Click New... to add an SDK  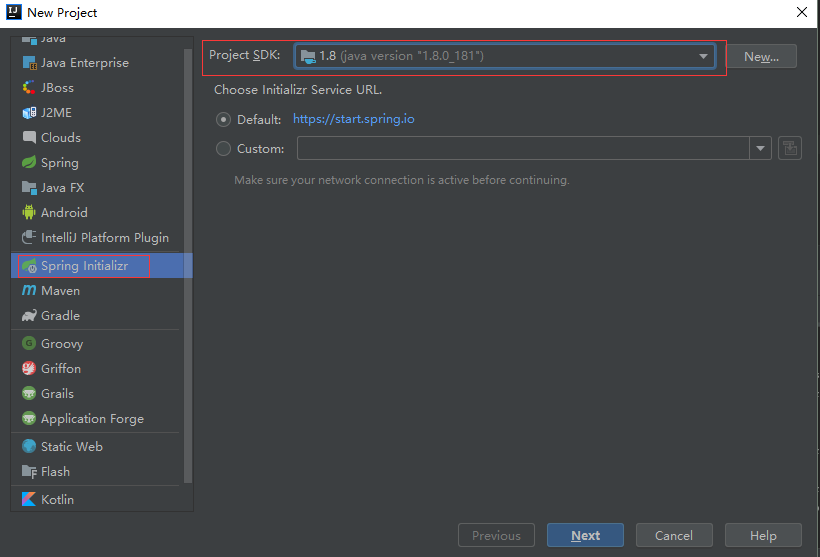tap(761, 56)
